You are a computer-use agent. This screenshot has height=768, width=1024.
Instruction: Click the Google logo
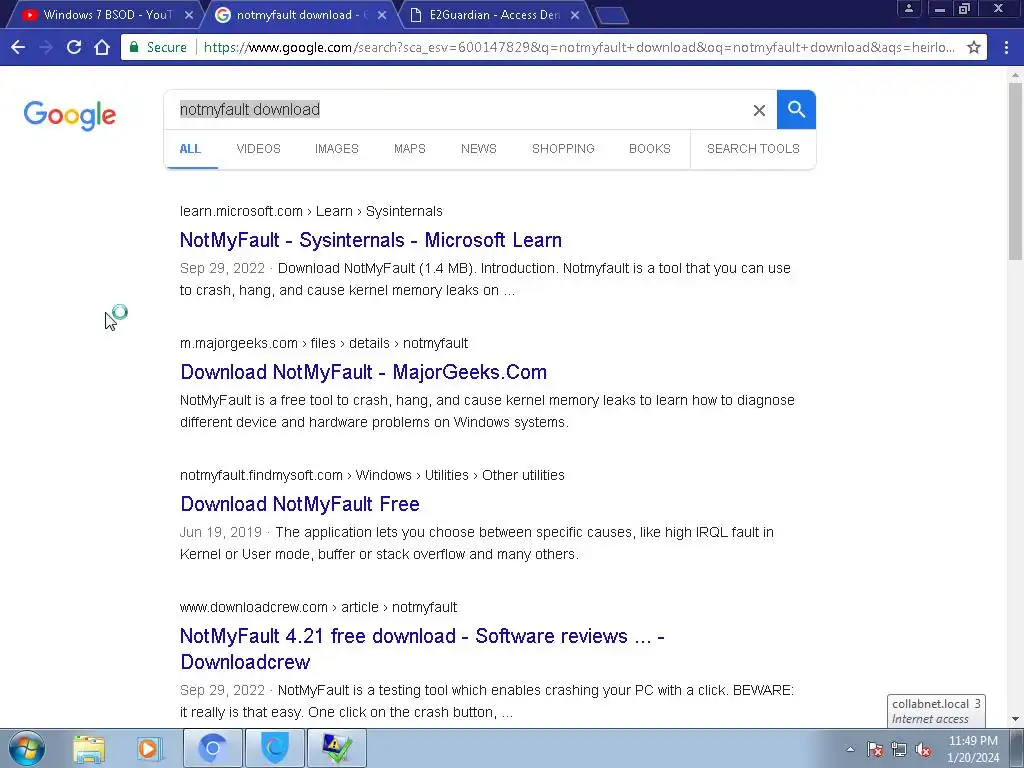click(70, 115)
